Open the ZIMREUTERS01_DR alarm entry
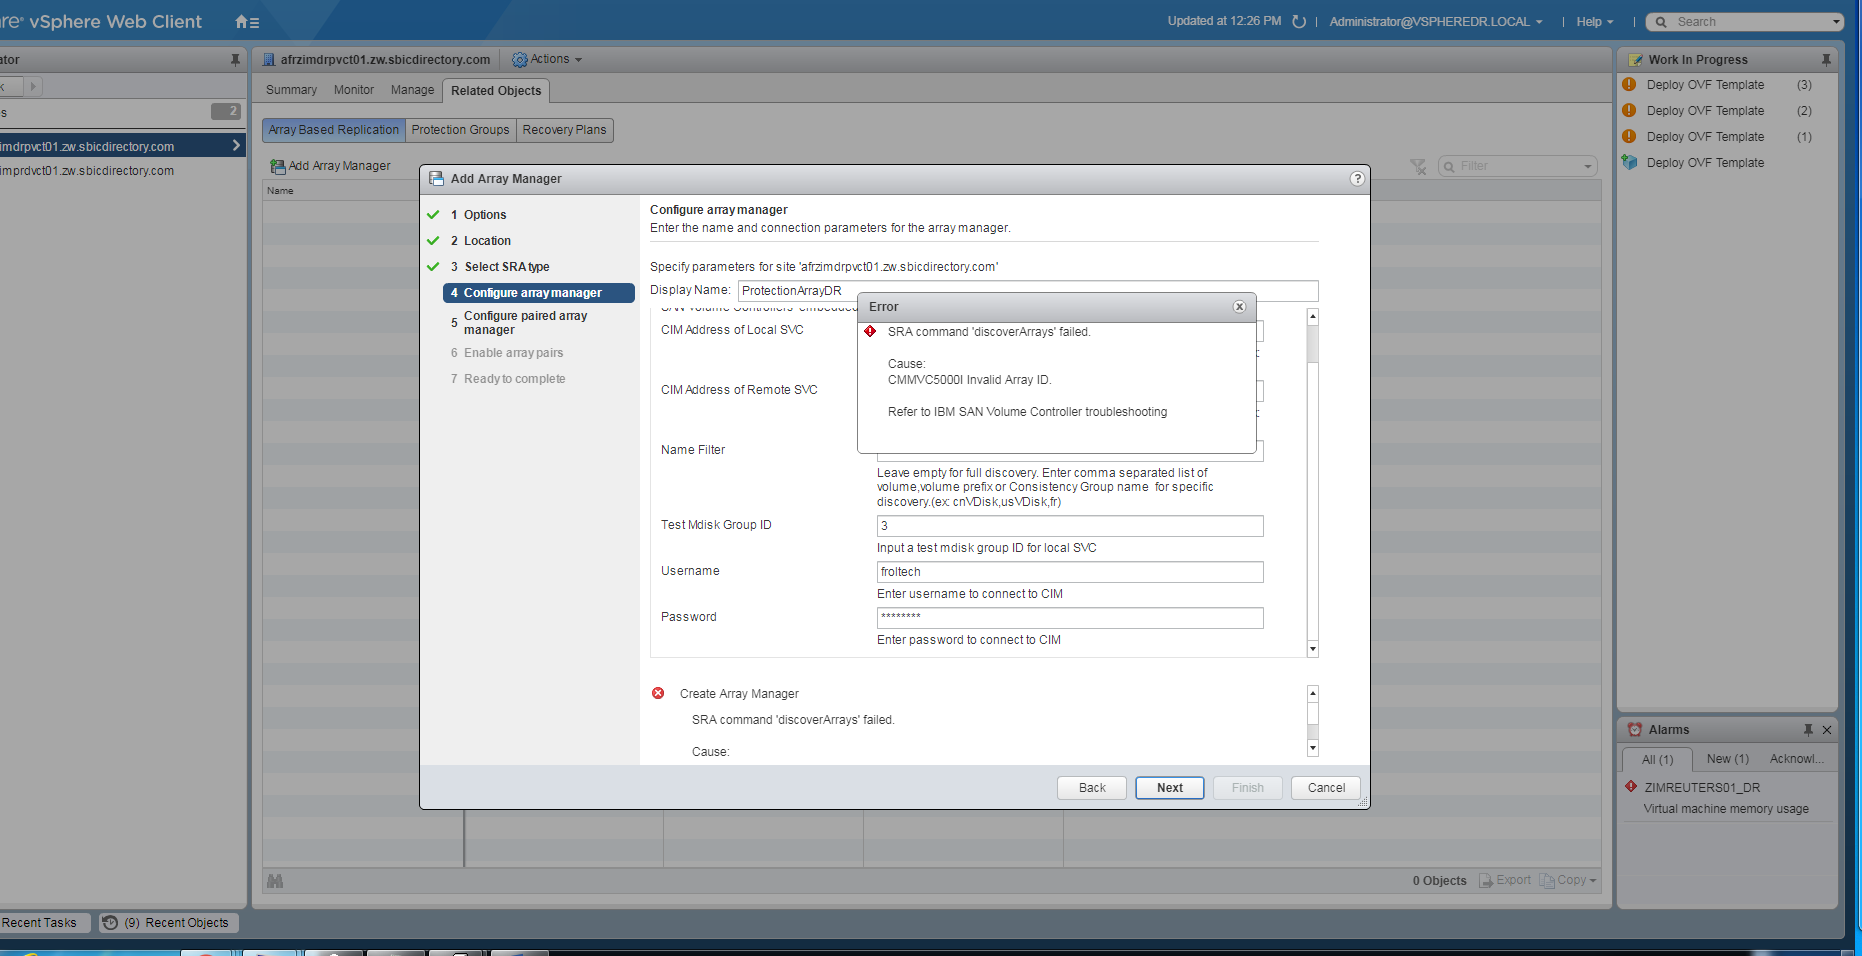Viewport: 1862px width, 956px height. point(1702,788)
